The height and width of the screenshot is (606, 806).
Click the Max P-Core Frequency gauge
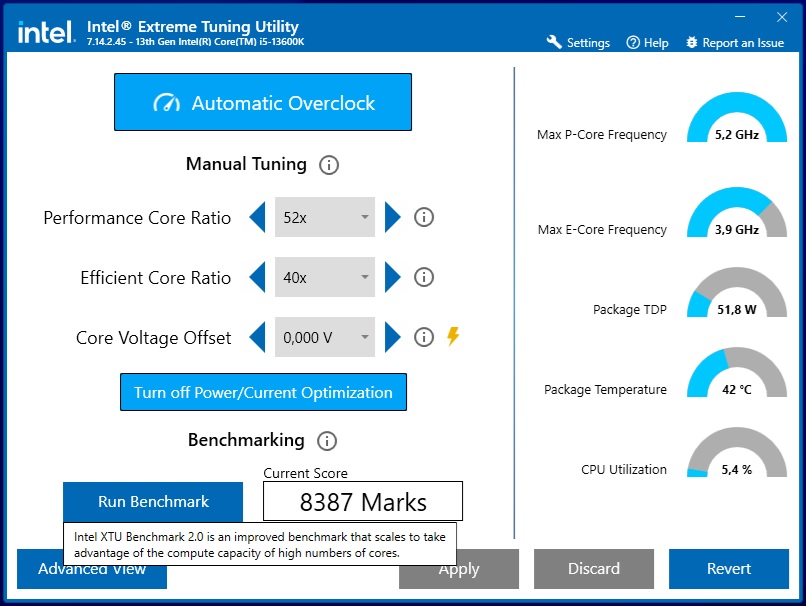click(x=737, y=117)
